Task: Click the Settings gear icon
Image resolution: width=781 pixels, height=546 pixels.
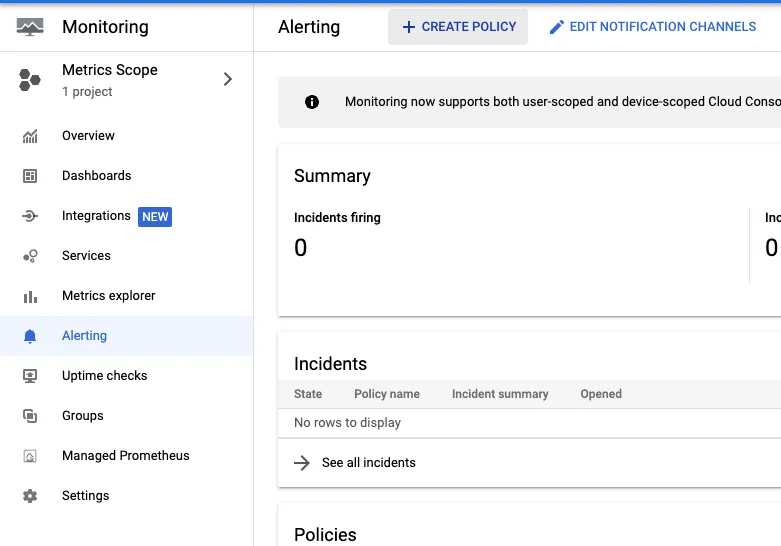Action: (x=30, y=496)
